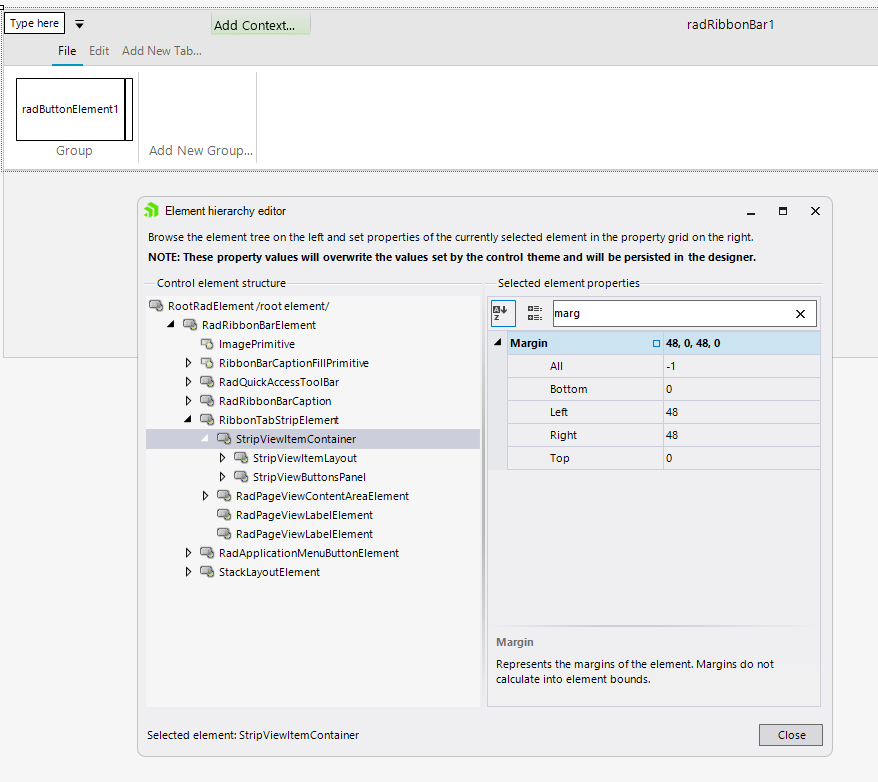Click the property search input field

pos(670,314)
